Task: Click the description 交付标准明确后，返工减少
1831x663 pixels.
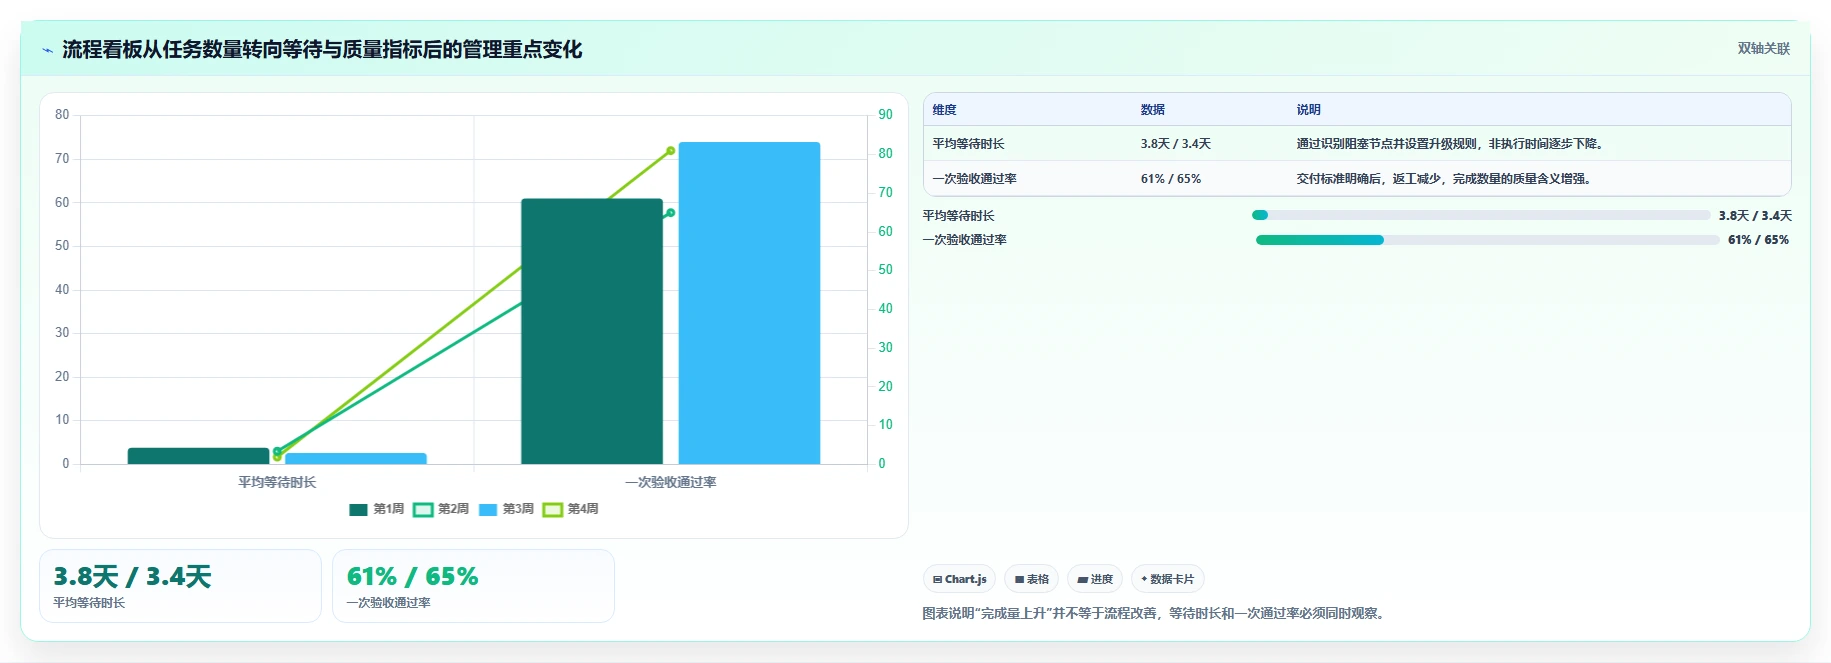Action: (x=1443, y=179)
